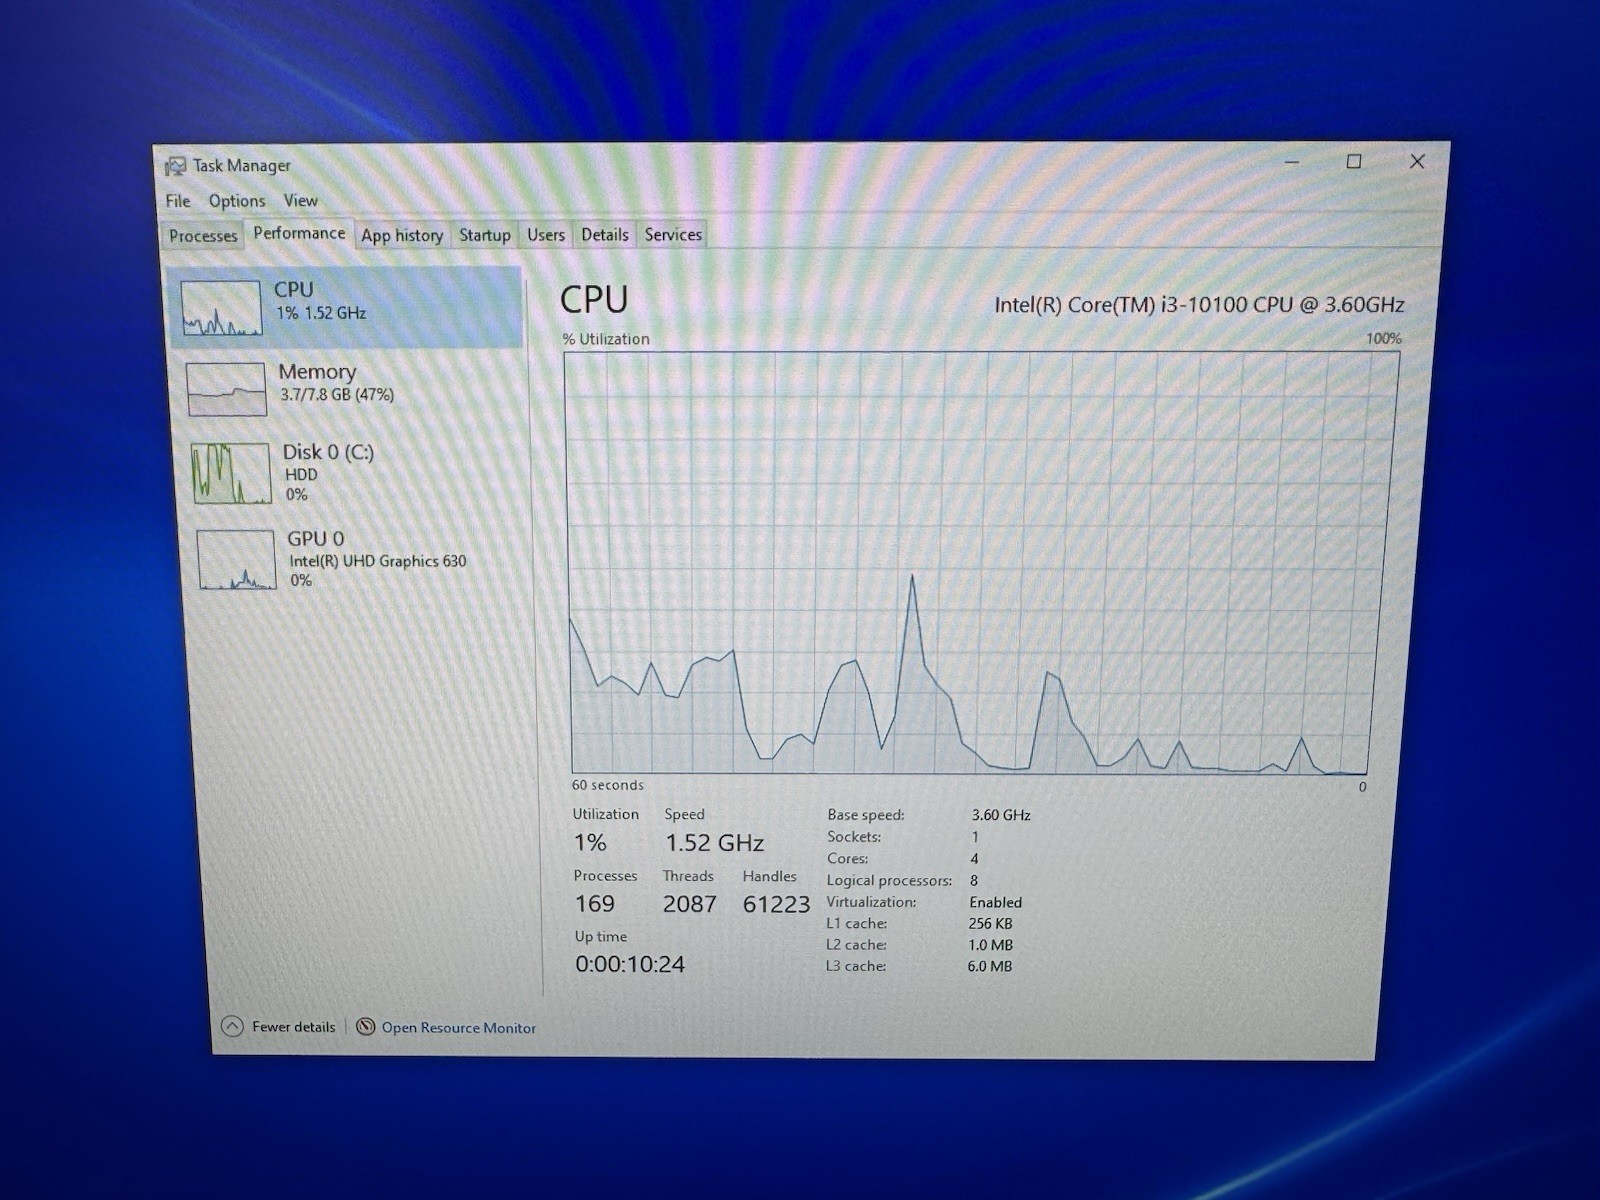Click the Logical processors value 8

pos(974,881)
